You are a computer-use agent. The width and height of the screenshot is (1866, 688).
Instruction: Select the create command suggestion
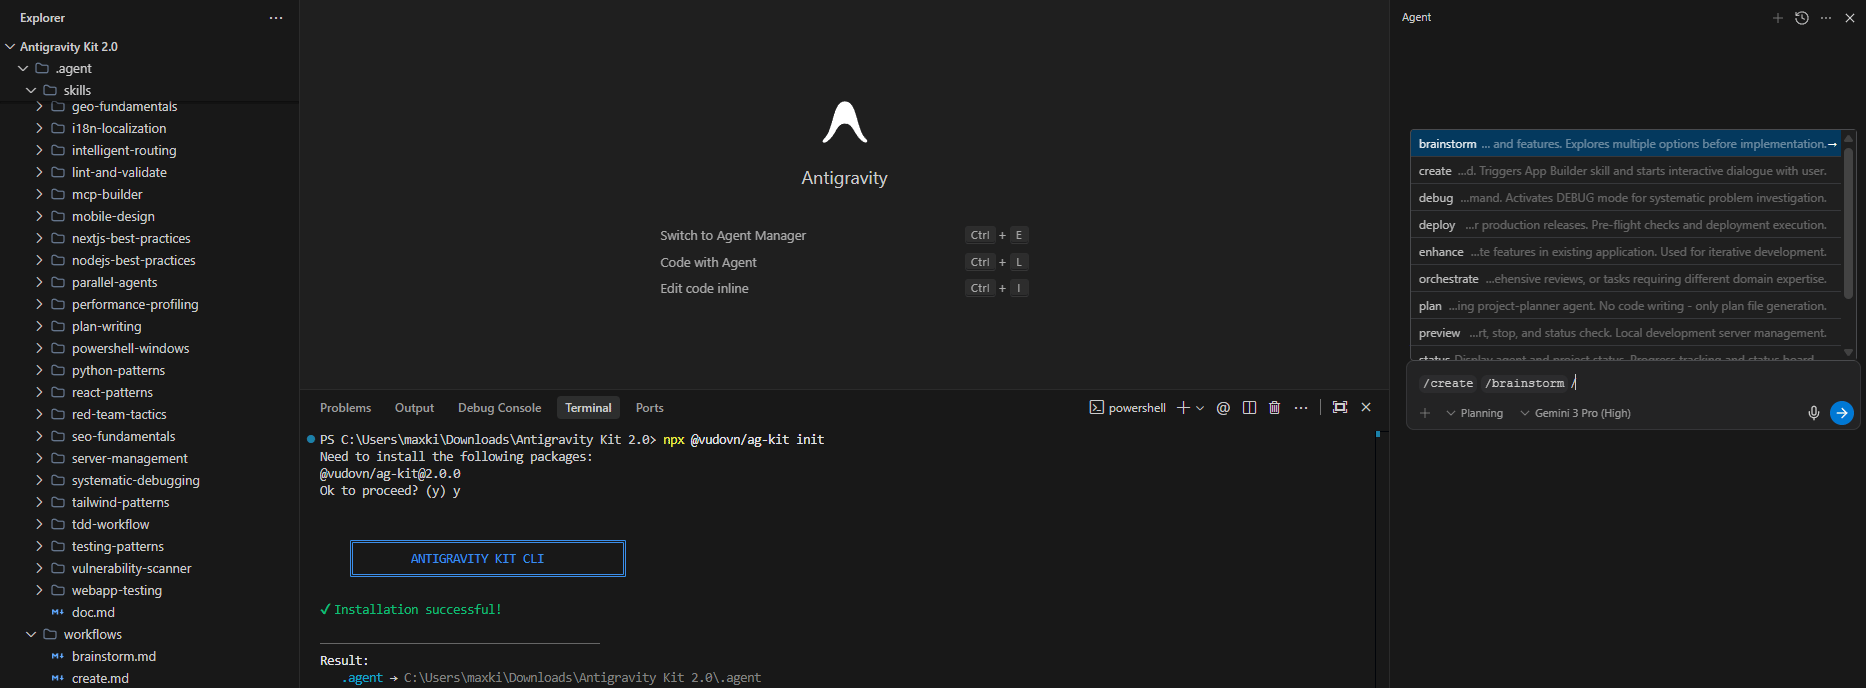pos(1626,171)
